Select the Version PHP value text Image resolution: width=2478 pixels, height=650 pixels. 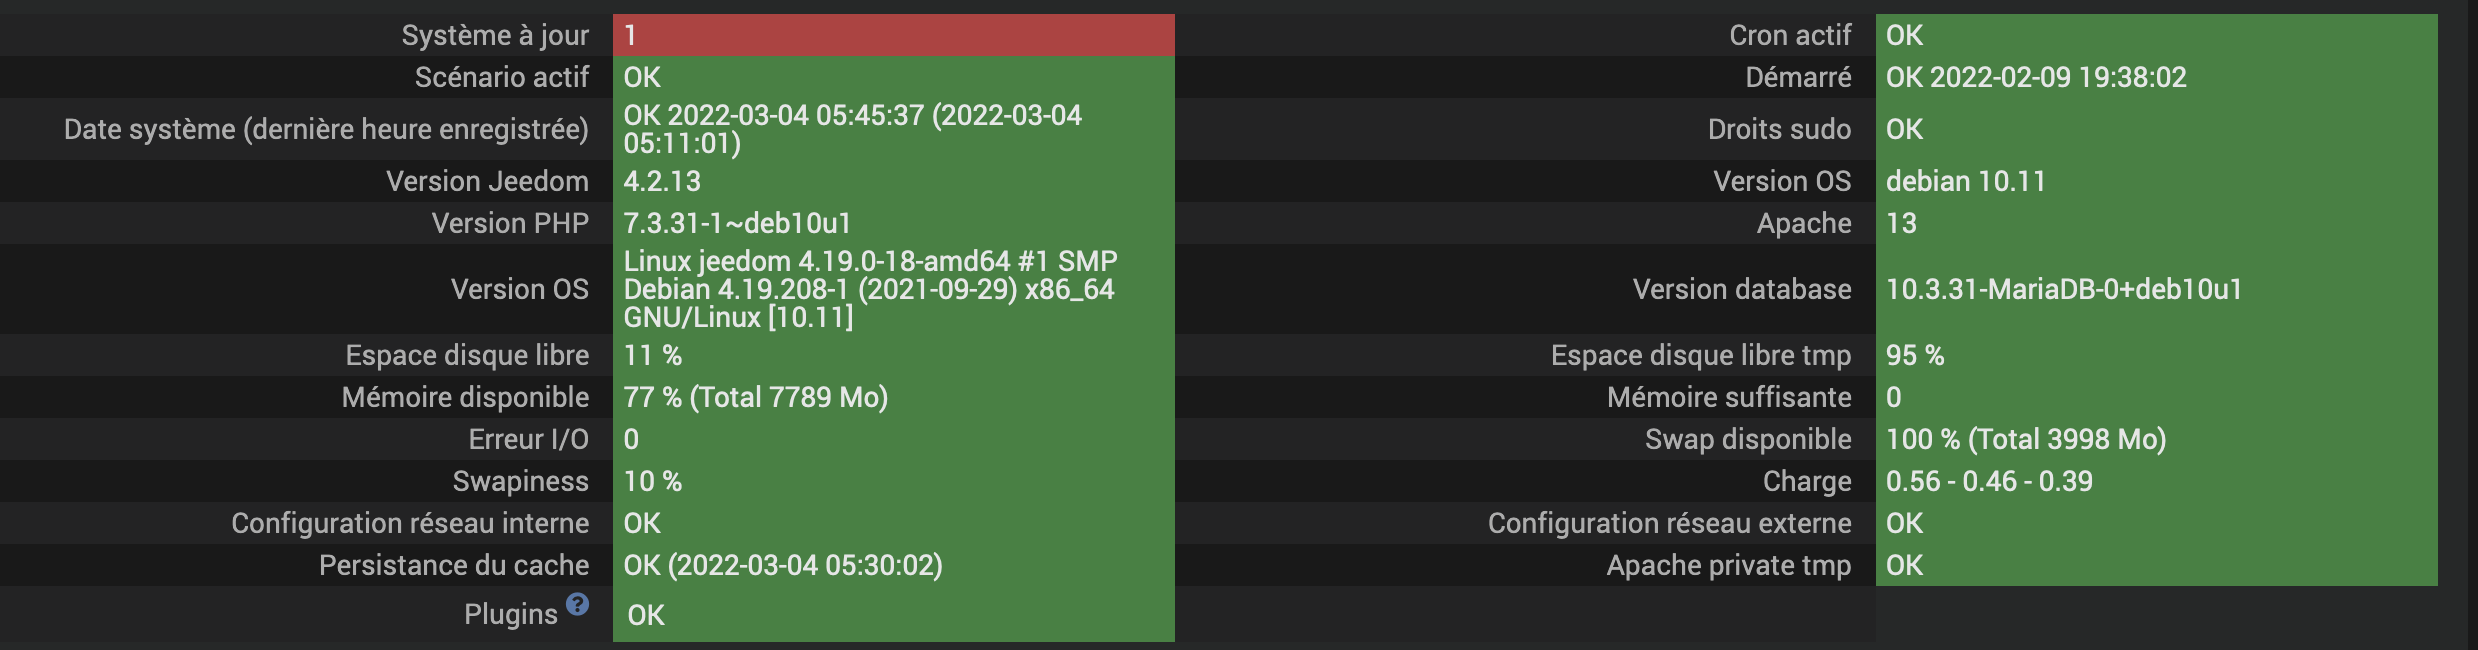[737, 223]
